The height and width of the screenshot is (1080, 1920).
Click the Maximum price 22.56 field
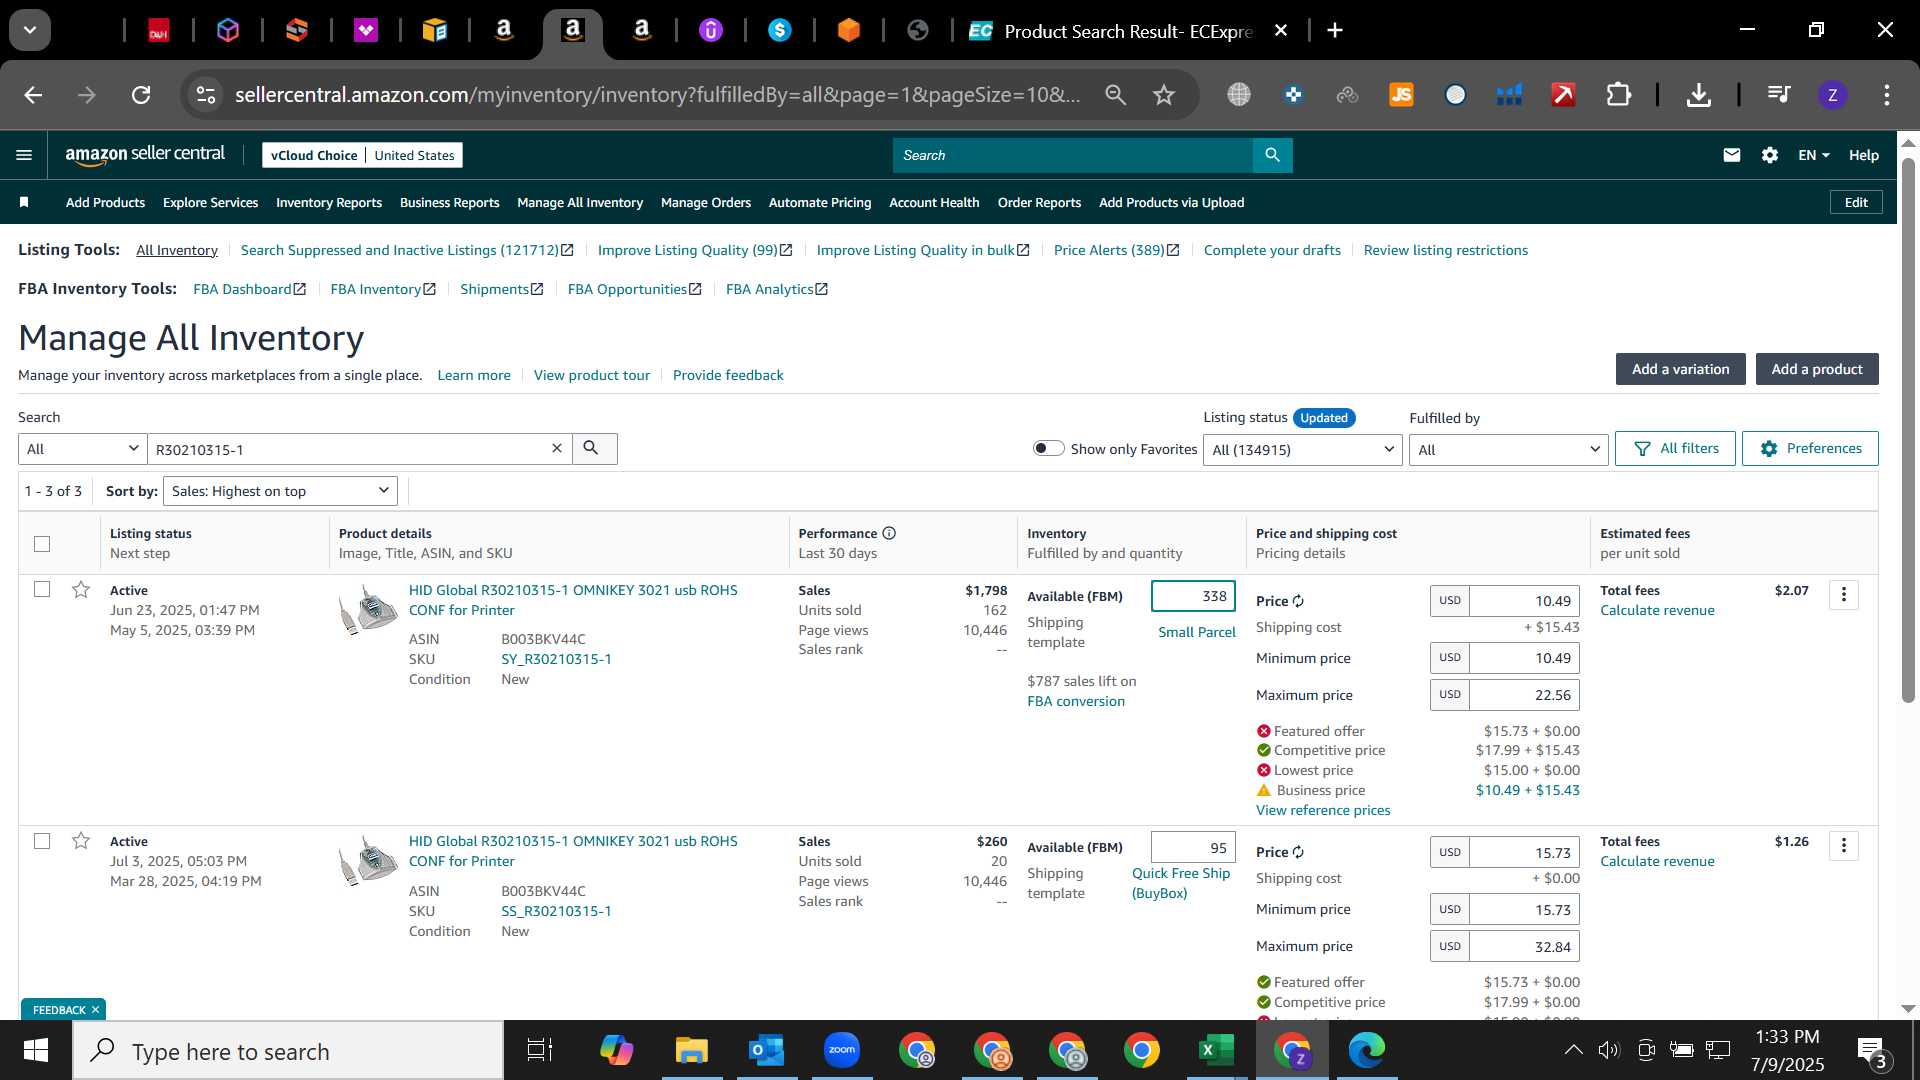(1524, 695)
